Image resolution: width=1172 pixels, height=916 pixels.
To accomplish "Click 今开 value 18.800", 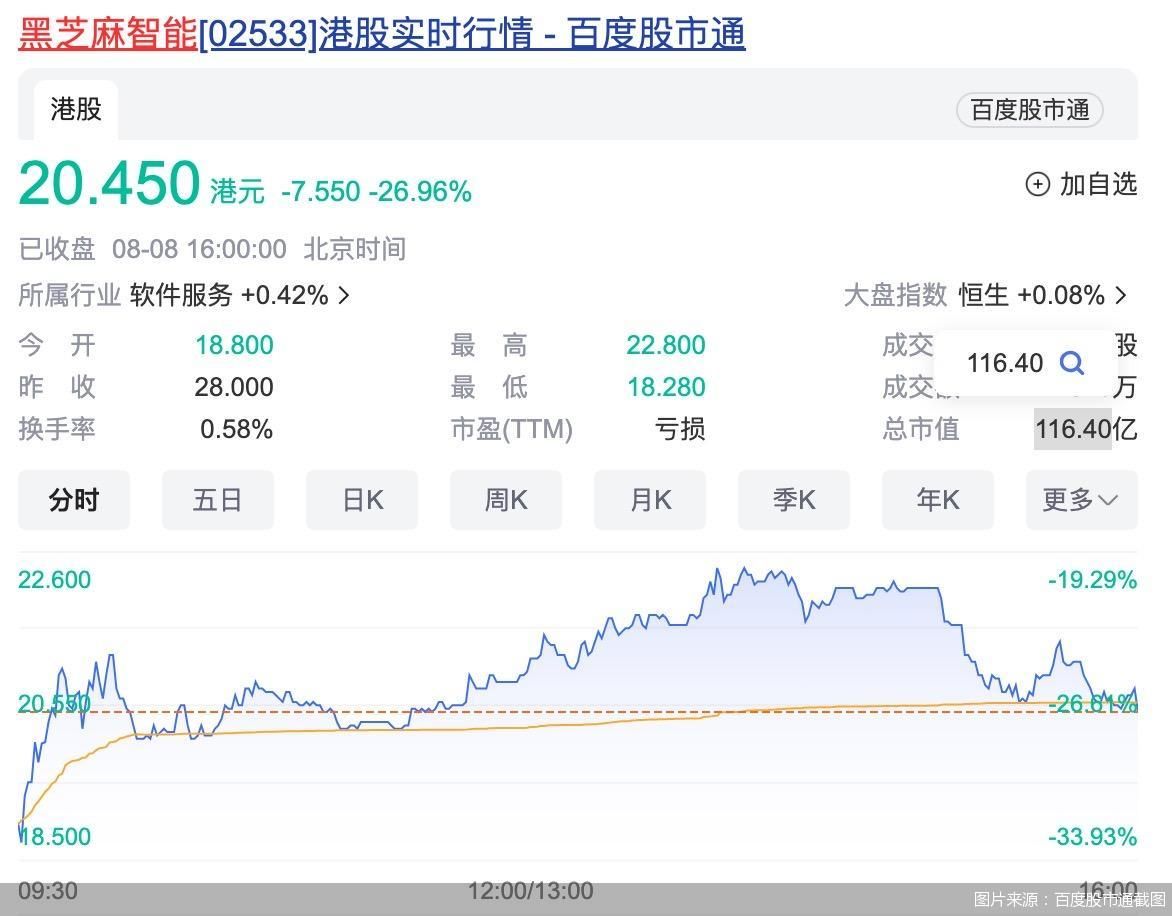I will pyautogui.click(x=234, y=345).
